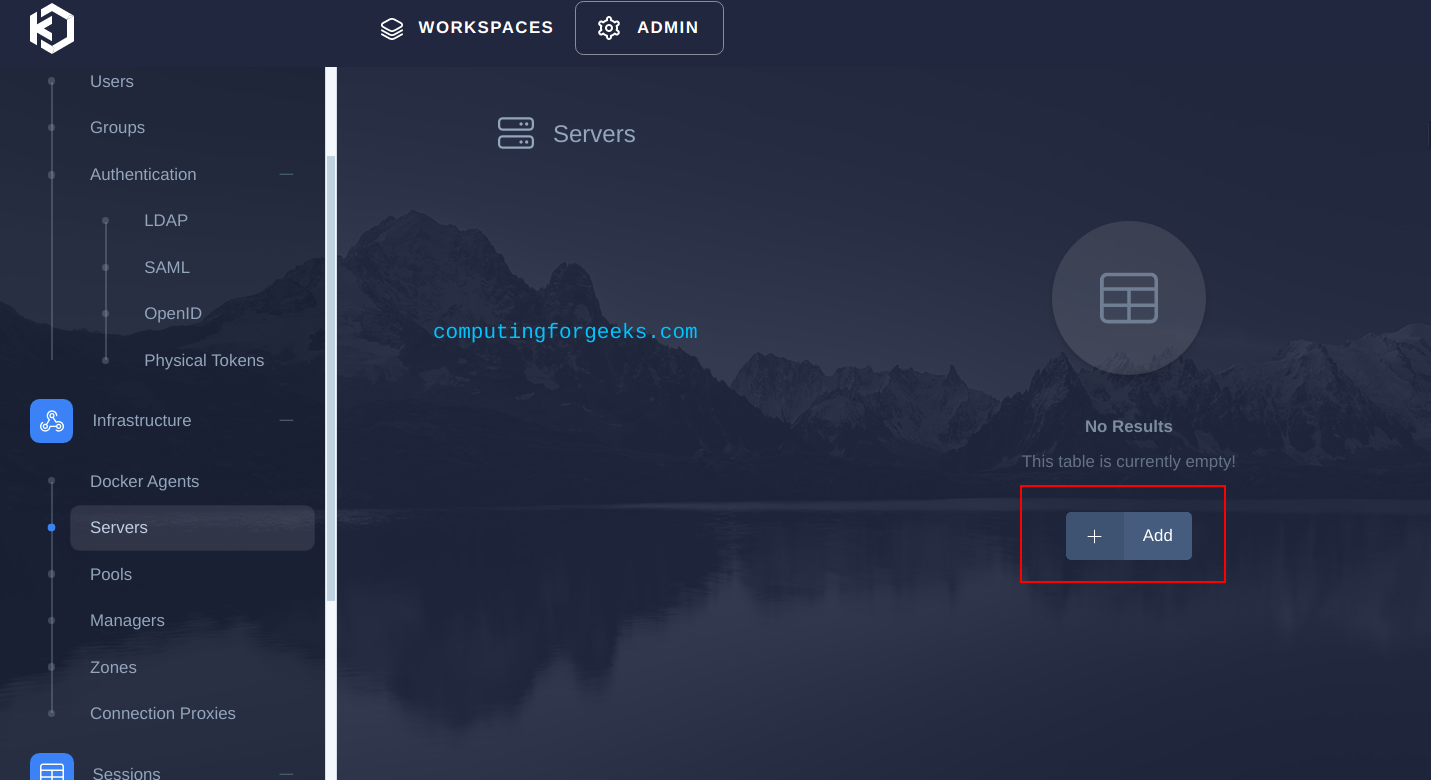Open the Docker Agents page
Image resolution: width=1431 pixels, height=780 pixels.
click(x=144, y=481)
